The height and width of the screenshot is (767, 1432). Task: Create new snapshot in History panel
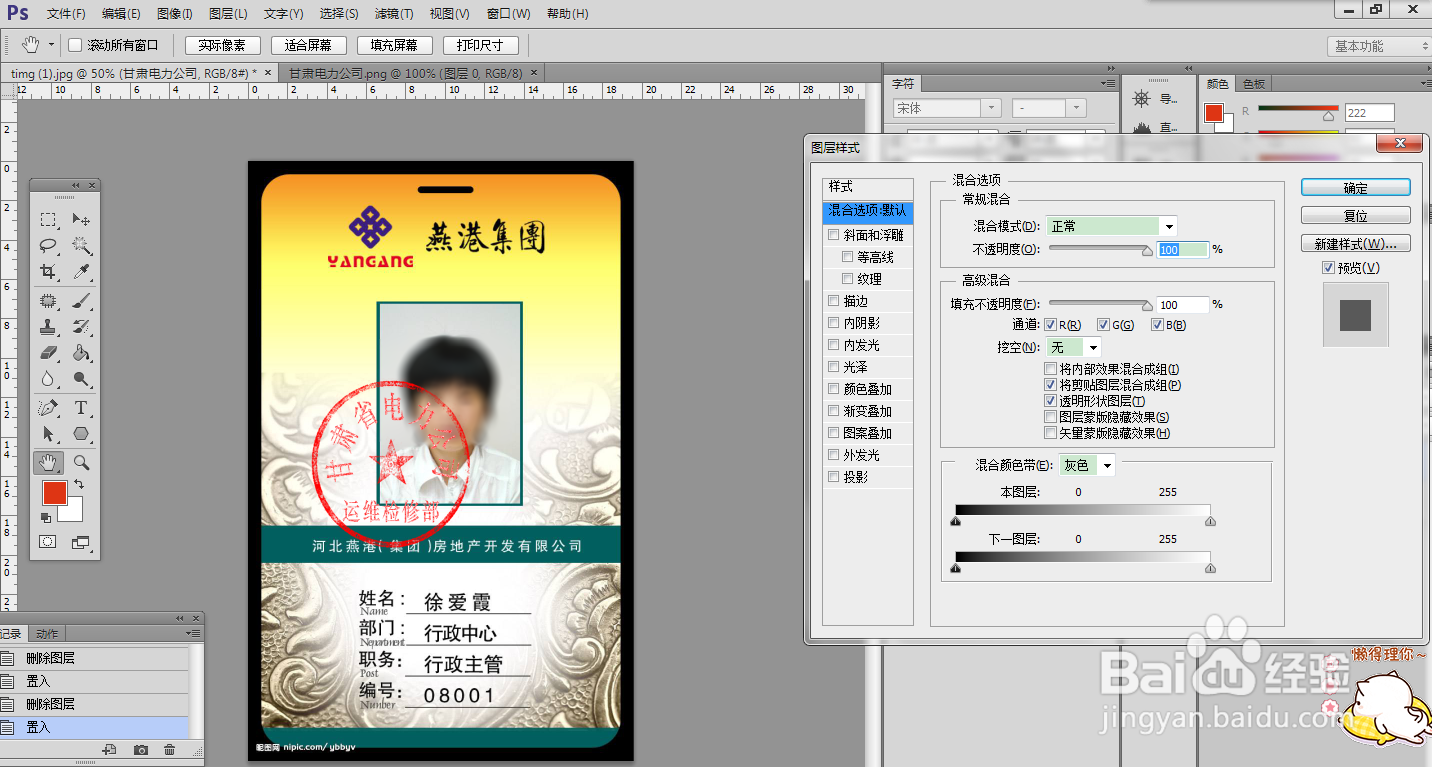coord(141,750)
